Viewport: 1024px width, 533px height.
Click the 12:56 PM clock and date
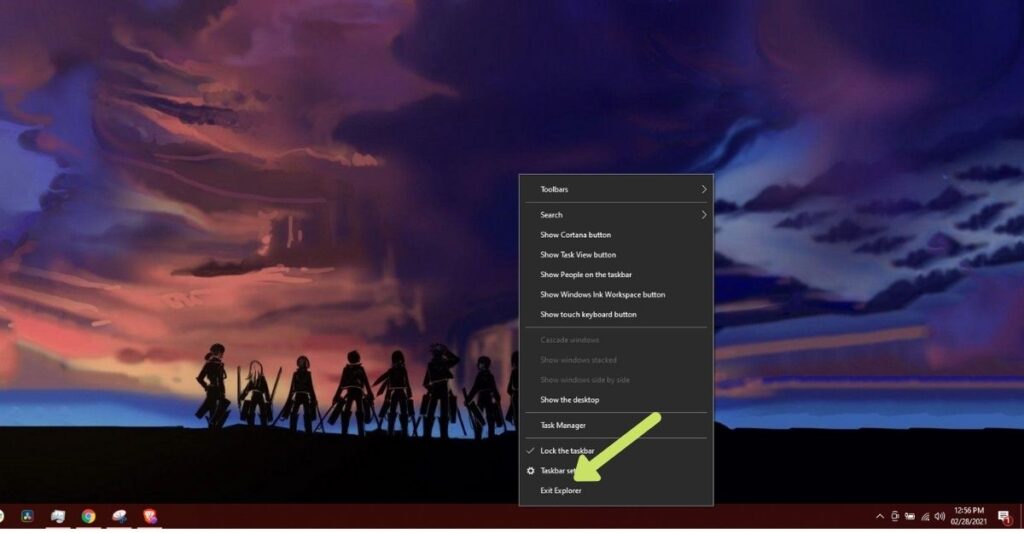pos(968,516)
